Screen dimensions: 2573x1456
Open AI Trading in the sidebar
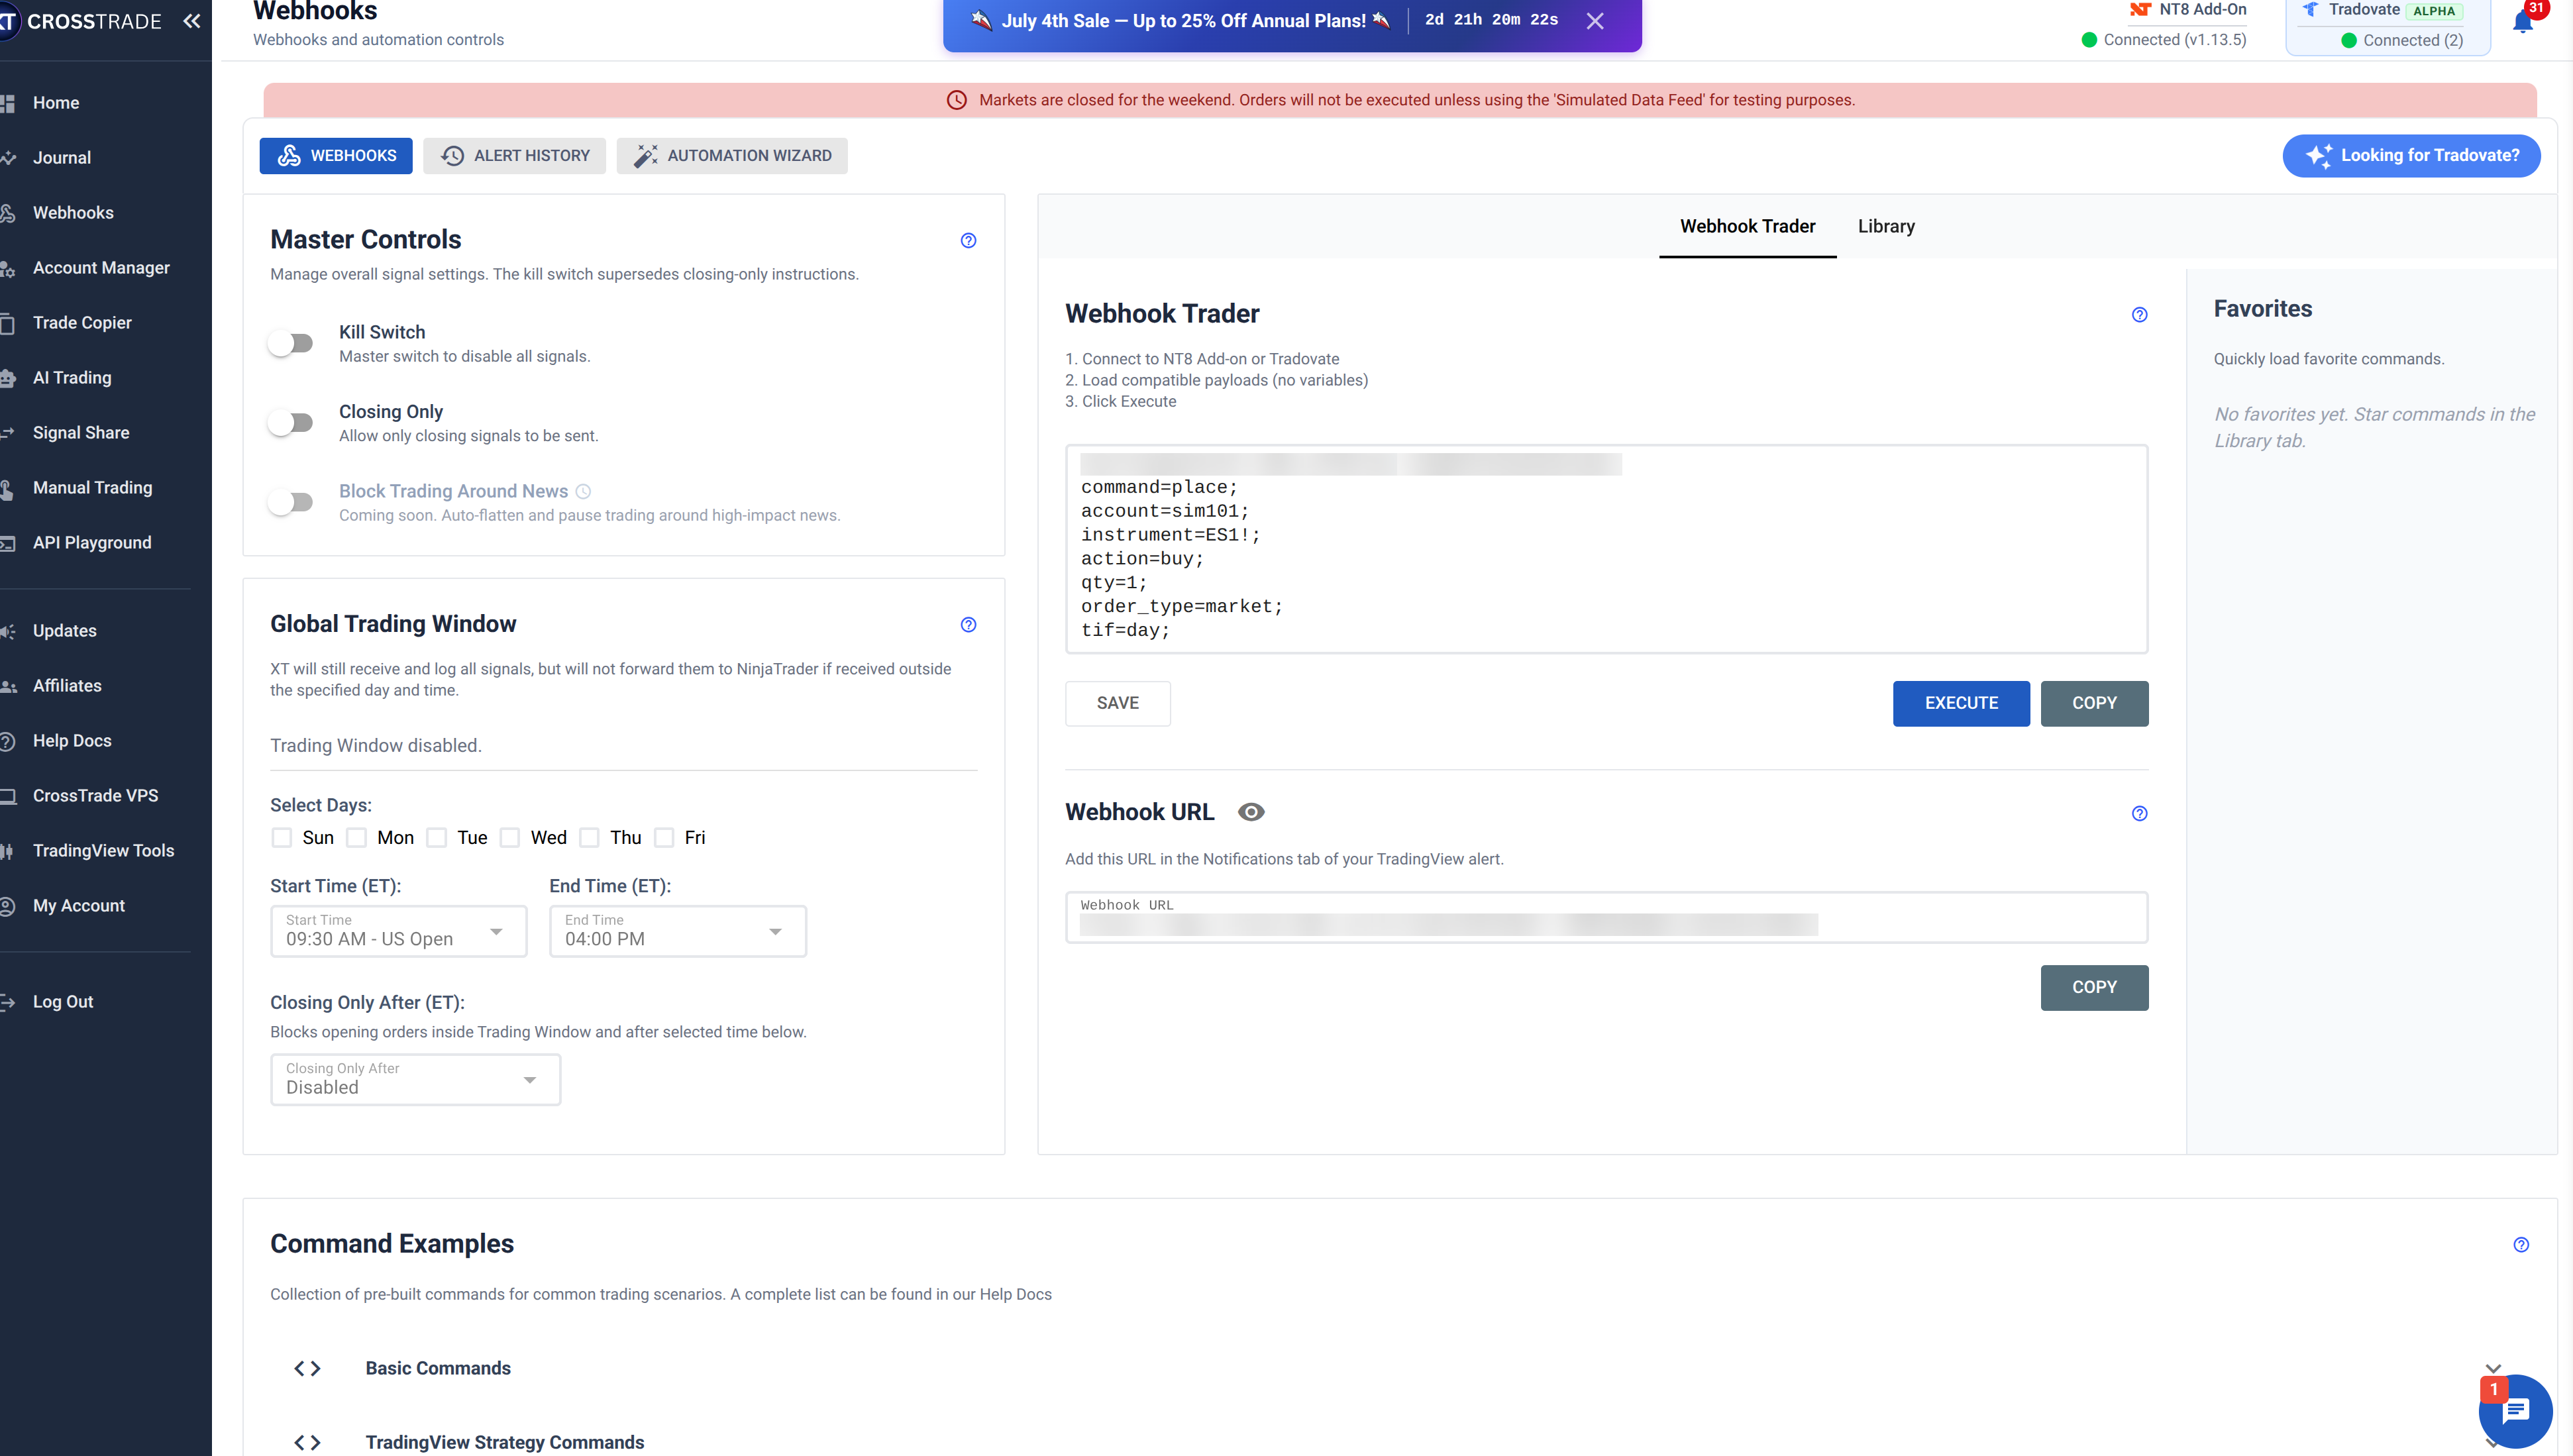pyautogui.click(x=72, y=378)
